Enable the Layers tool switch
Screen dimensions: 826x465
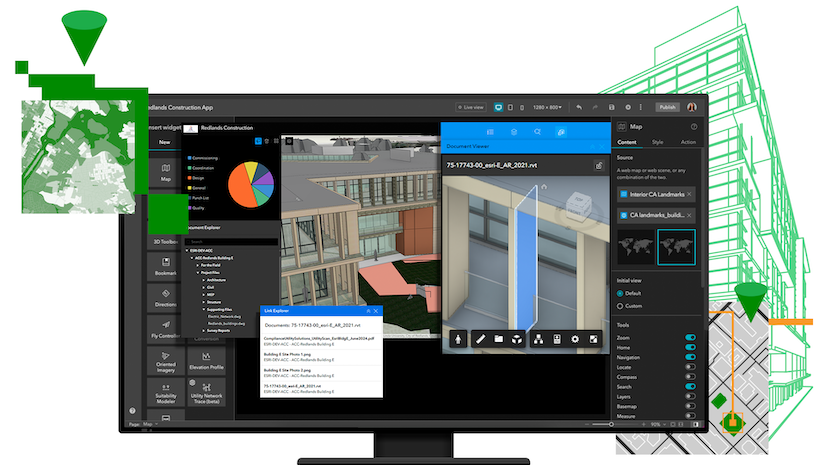(x=690, y=397)
